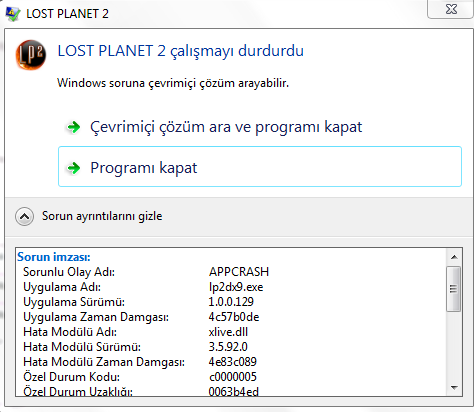Click the 'Uygulama Sürümü:' label
The width and height of the screenshot is (474, 412).
tap(74, 302)
